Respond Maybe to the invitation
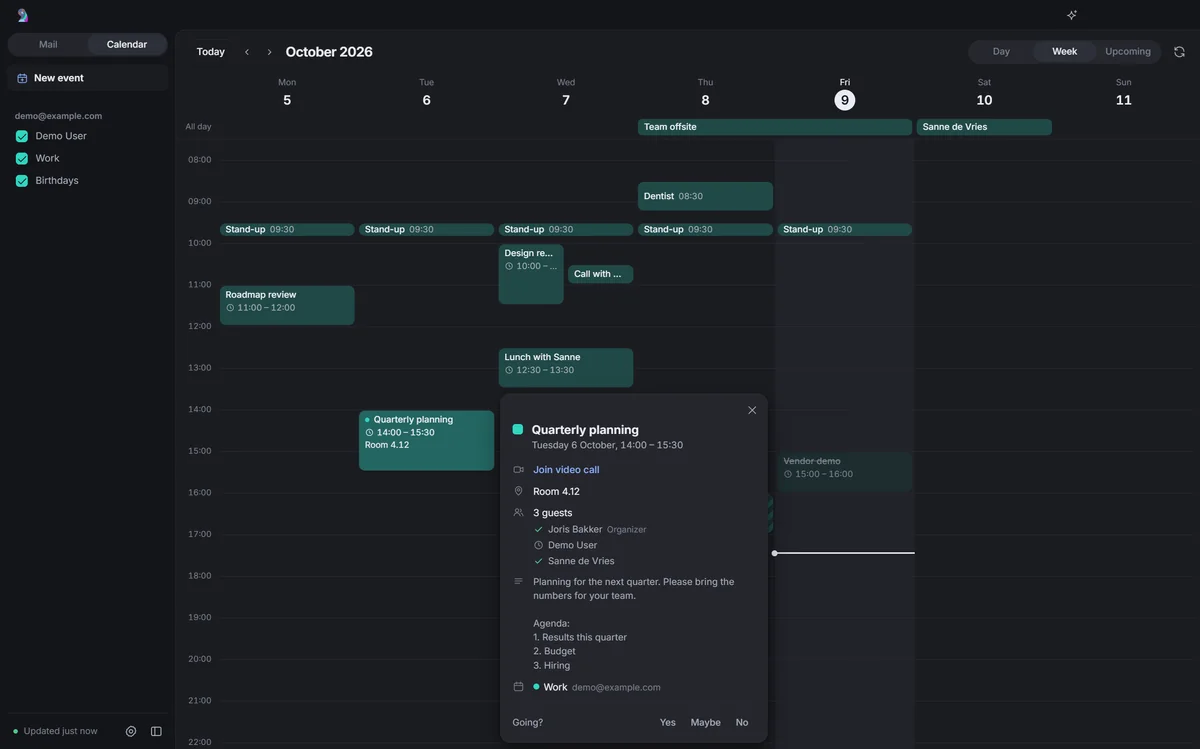 click(x=706, y=722)
